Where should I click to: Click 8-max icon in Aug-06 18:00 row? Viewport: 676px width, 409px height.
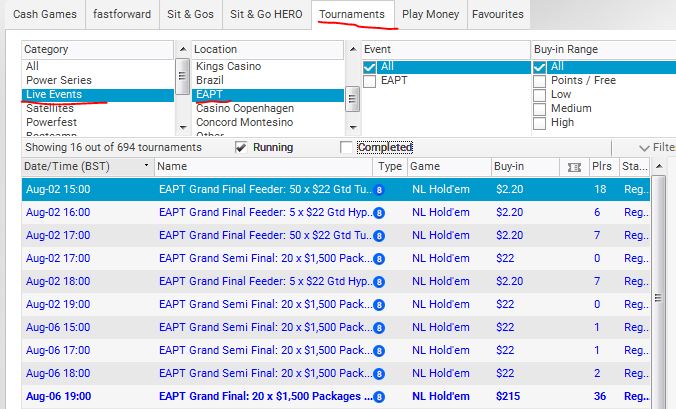point(379,374)
